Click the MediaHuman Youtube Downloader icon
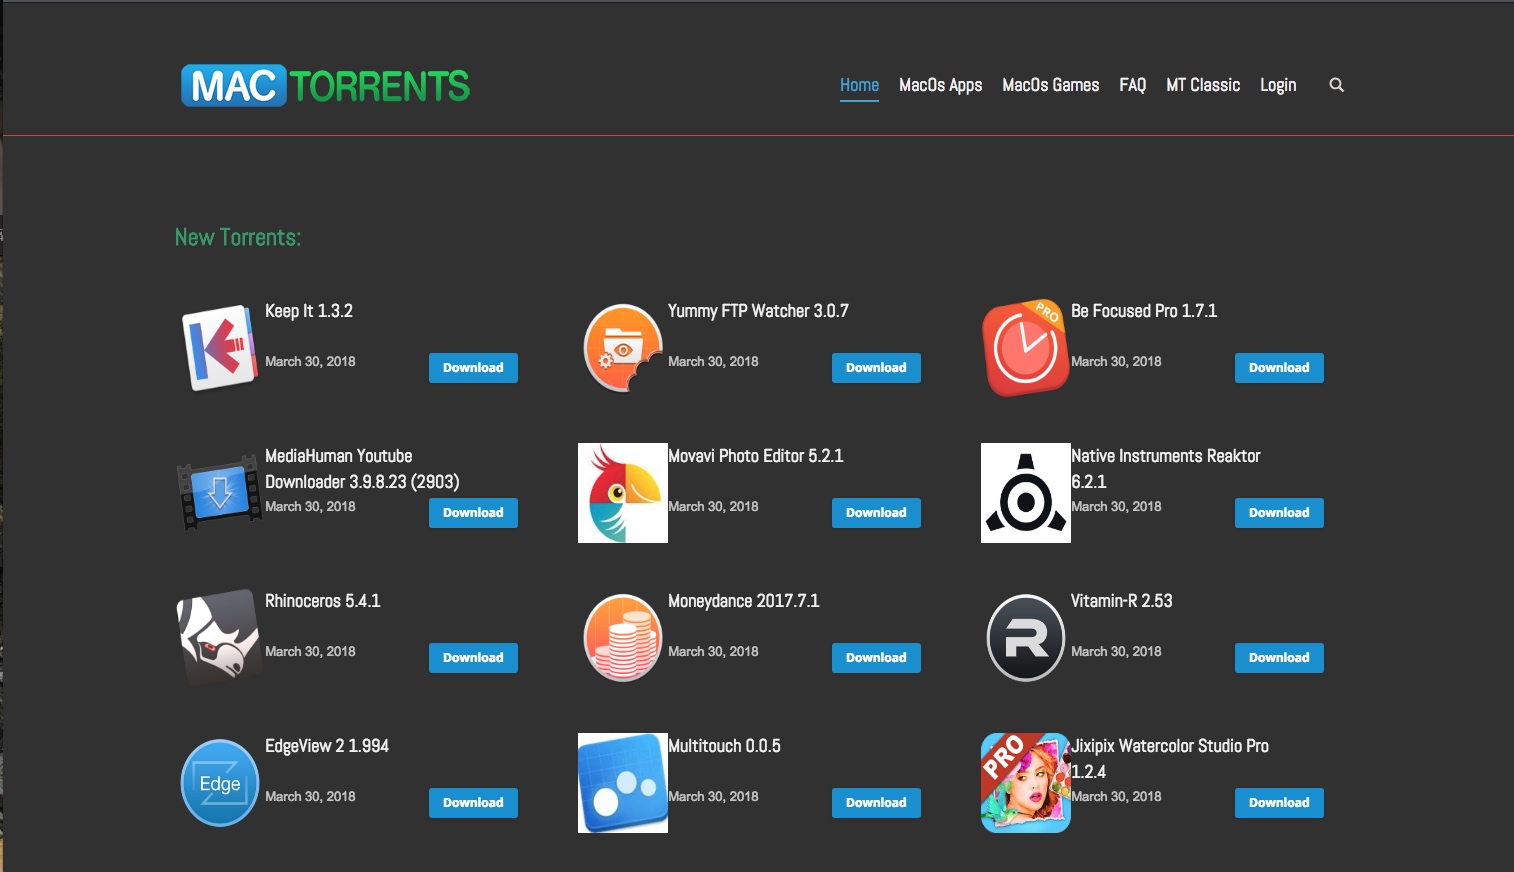1514x872 pixels. click(219, 493)
